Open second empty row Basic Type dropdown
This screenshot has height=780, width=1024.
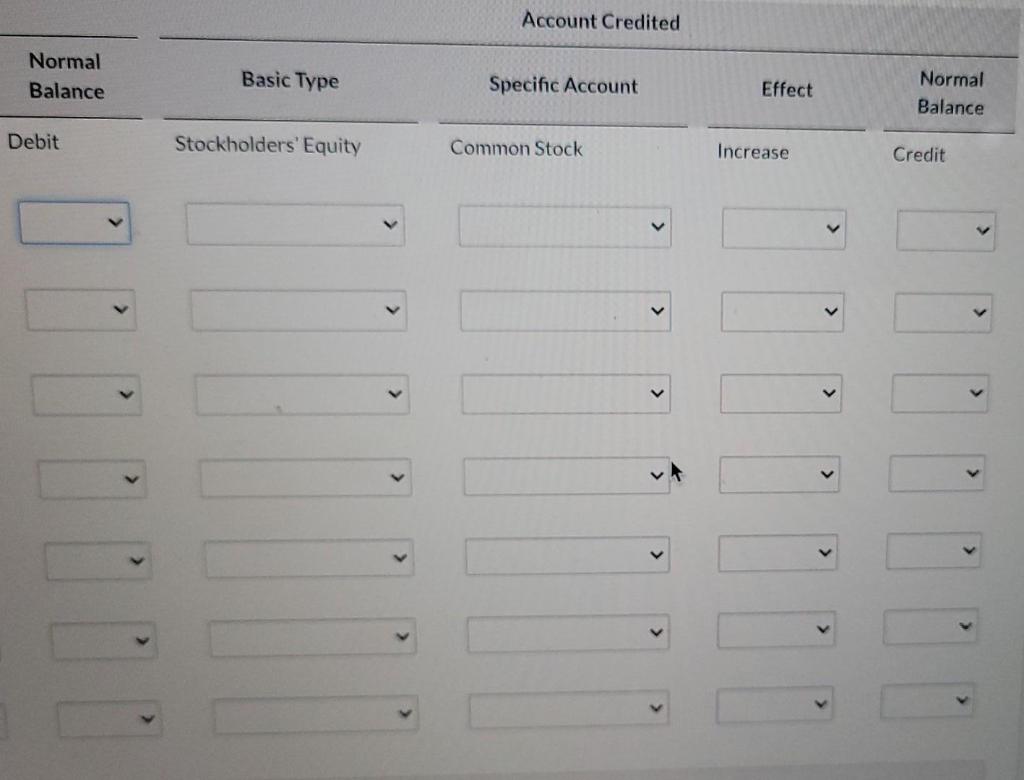pyautogui.click(x=298, y=311)
